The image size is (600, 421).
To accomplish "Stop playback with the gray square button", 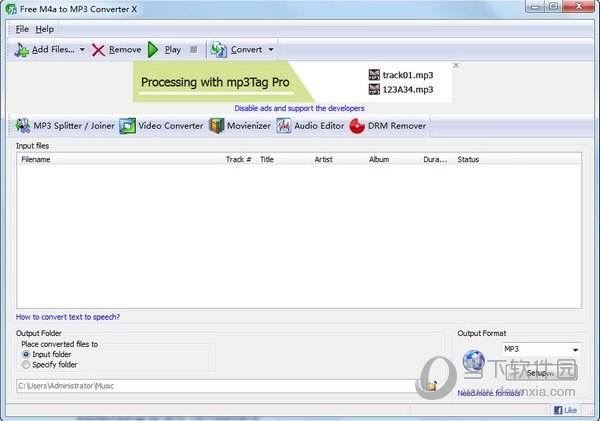I will 194,49.
